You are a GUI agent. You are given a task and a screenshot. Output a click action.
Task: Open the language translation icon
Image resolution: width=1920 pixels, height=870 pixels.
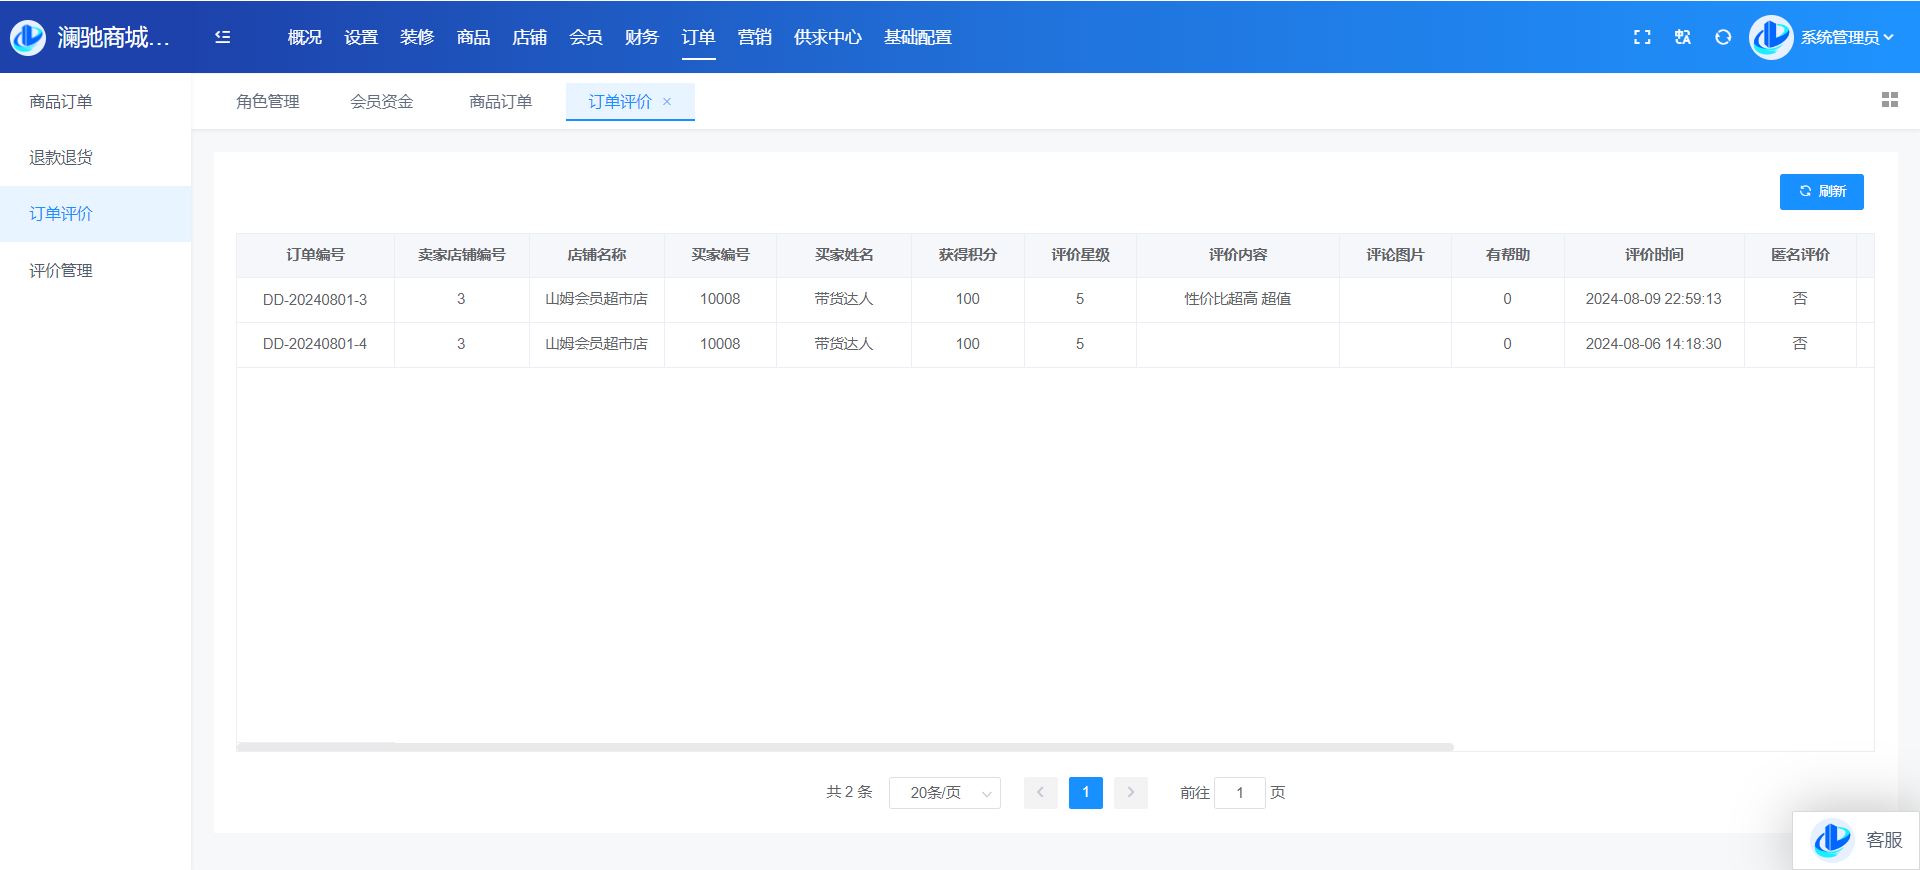pyautogui.click(x=1683, y=37)
